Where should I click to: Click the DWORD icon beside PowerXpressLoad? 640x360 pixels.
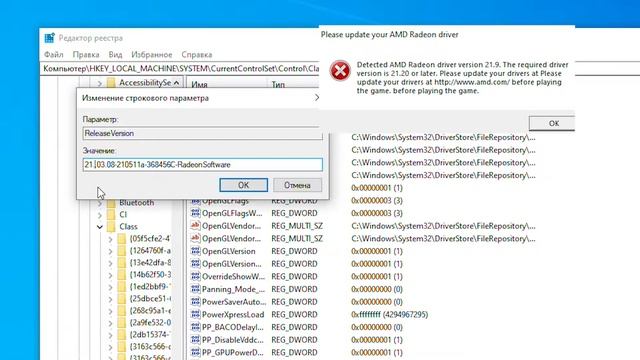(196, 314)
